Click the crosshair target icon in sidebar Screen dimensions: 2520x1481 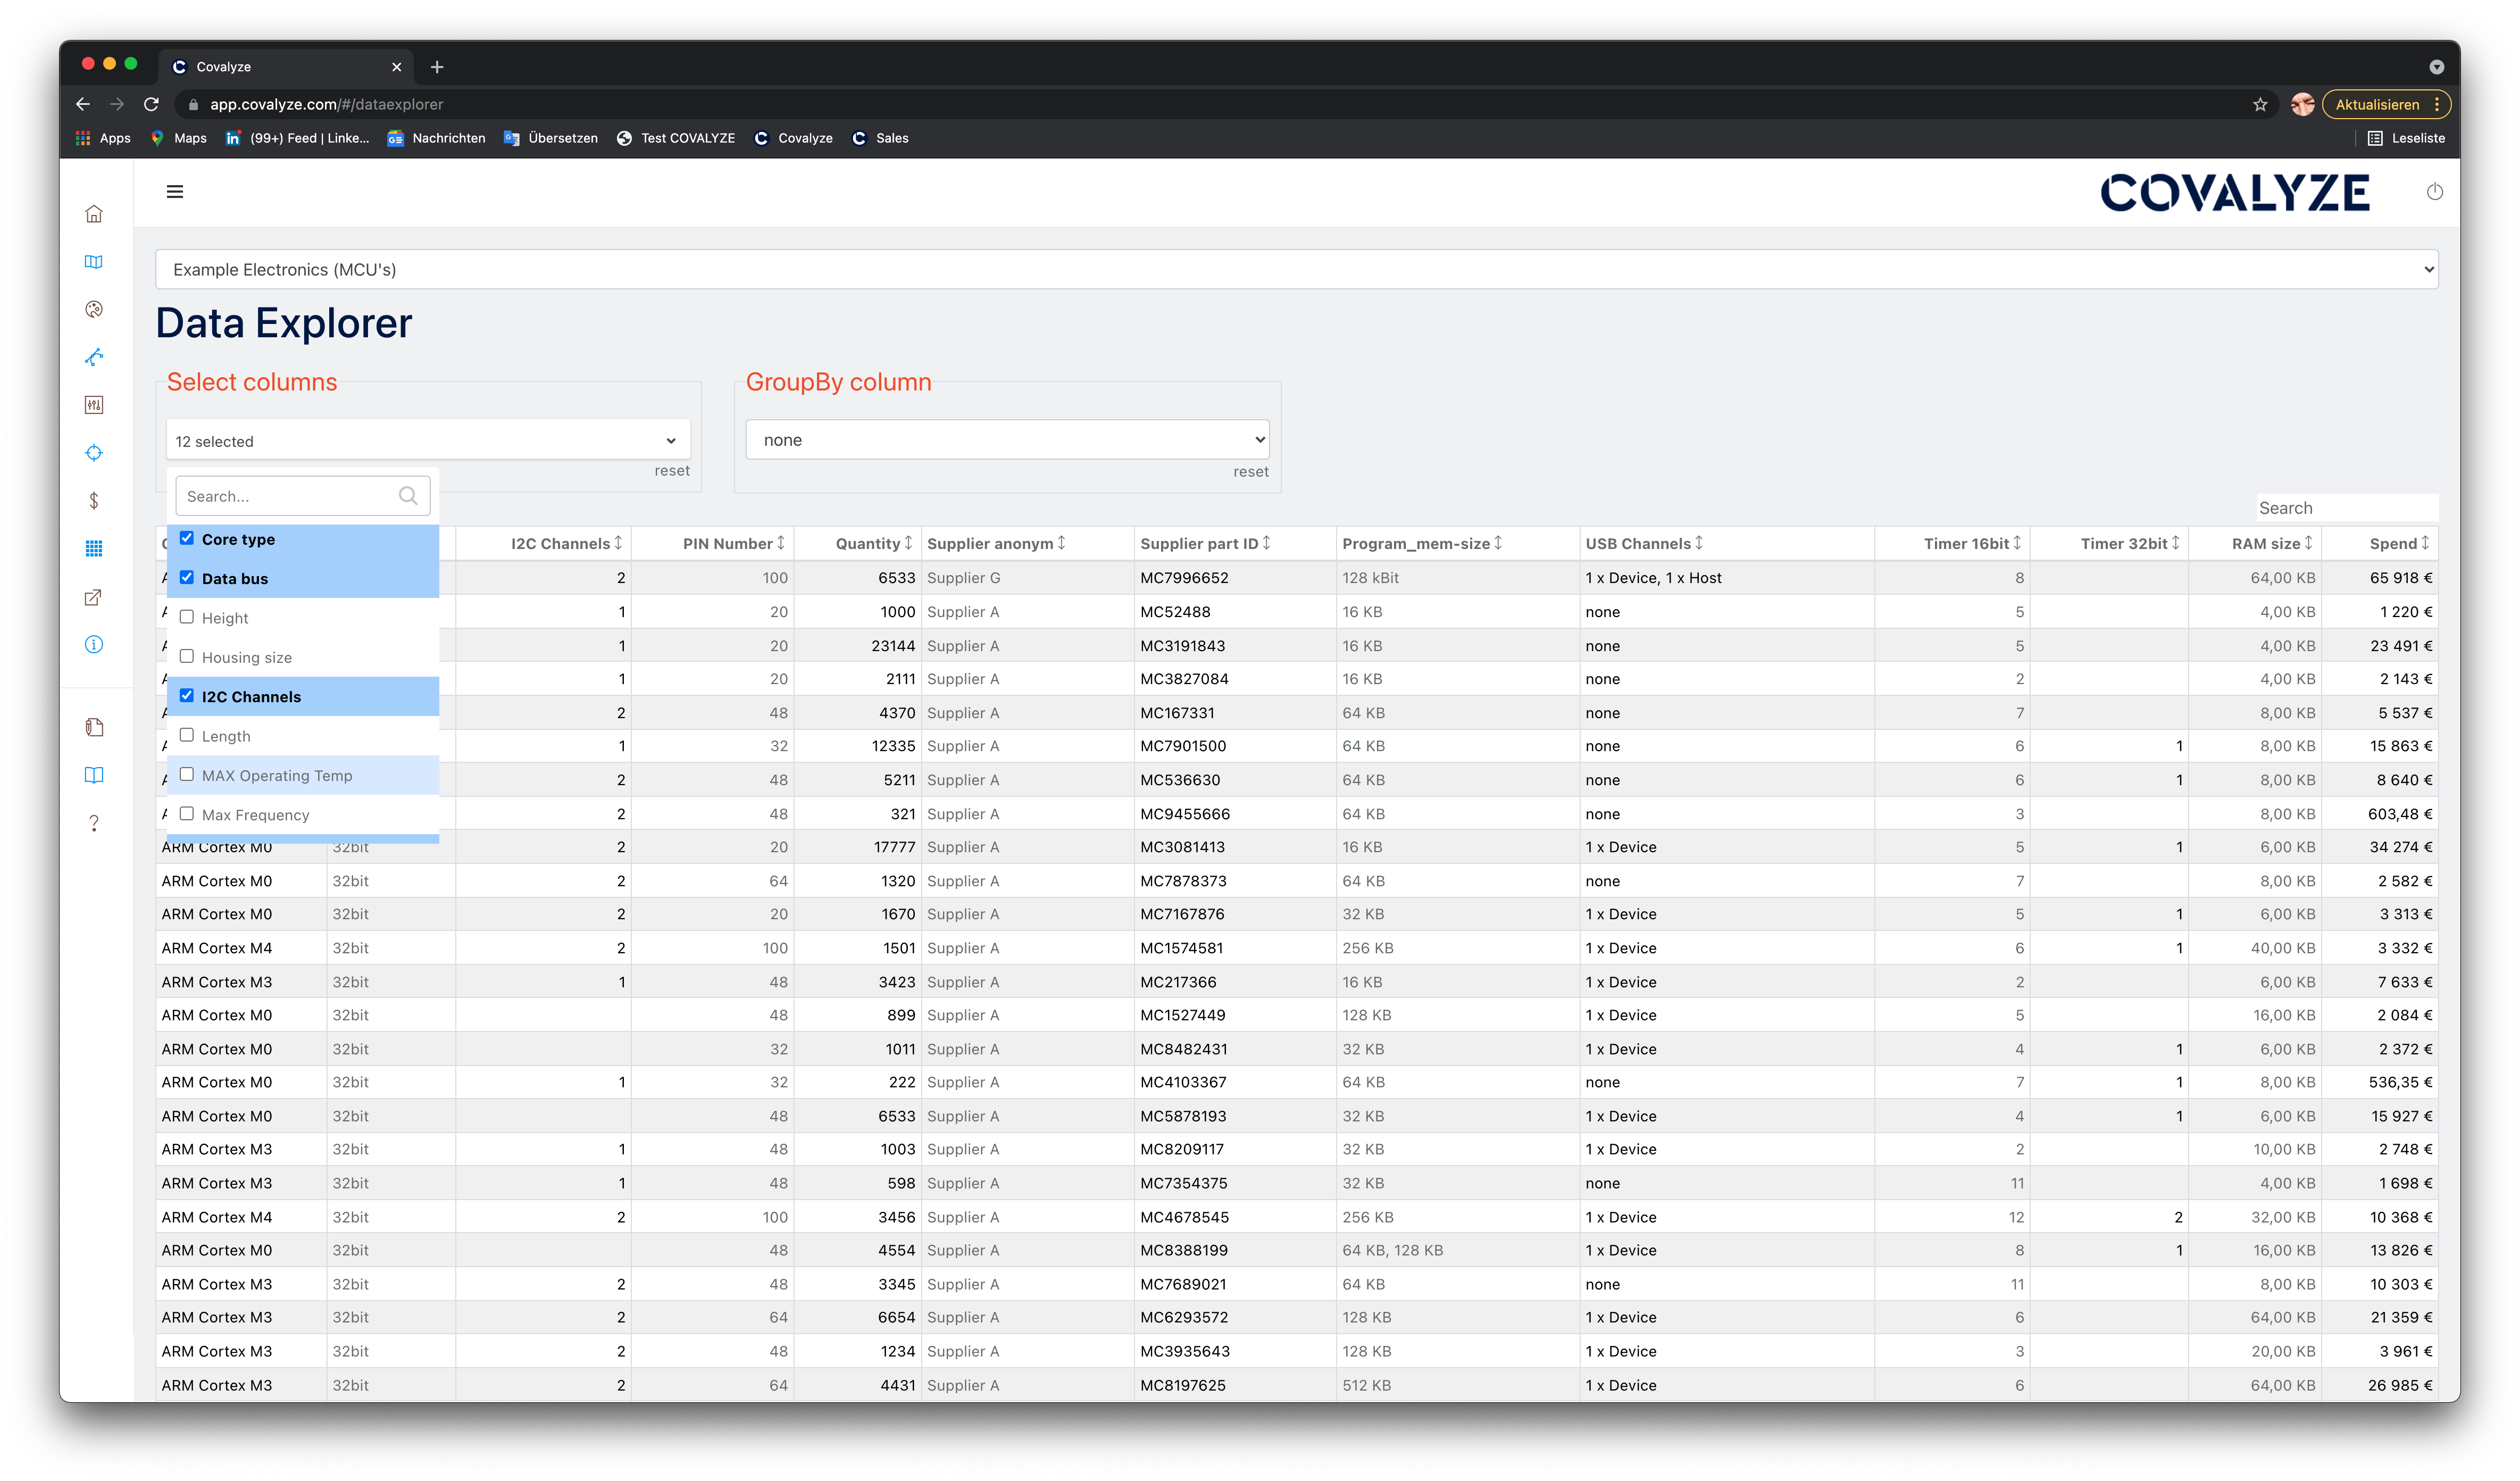coord(94,452)
